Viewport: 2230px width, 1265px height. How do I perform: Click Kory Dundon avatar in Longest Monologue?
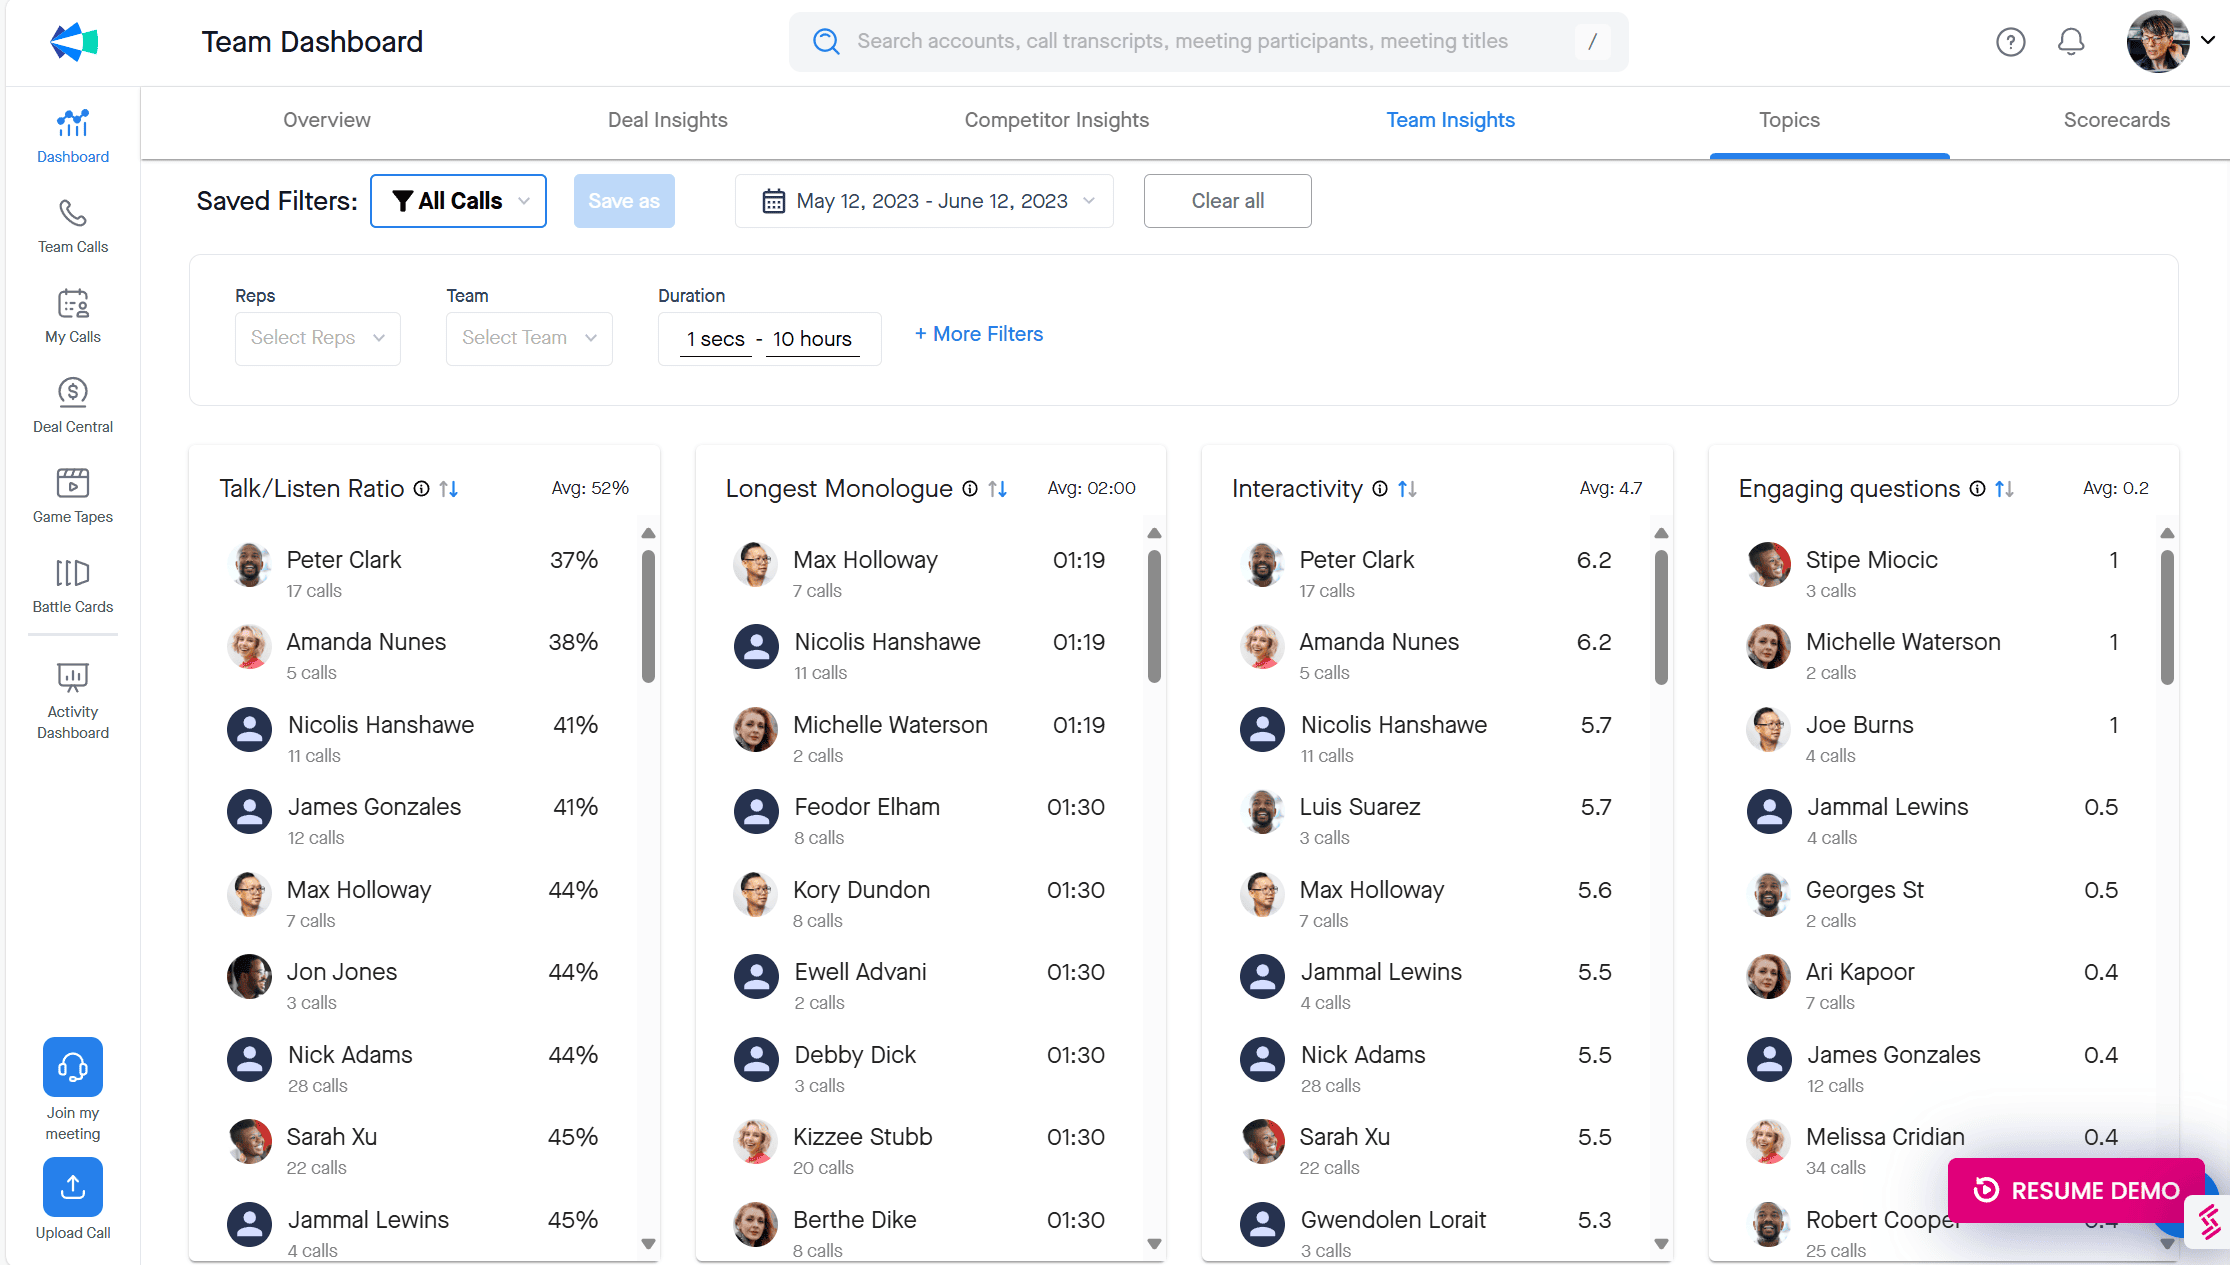click(755, 894)
